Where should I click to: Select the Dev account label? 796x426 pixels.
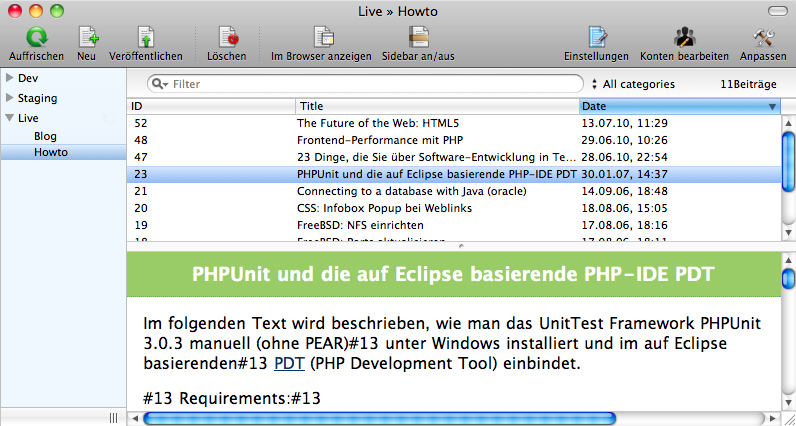click(x=28, y=78)
